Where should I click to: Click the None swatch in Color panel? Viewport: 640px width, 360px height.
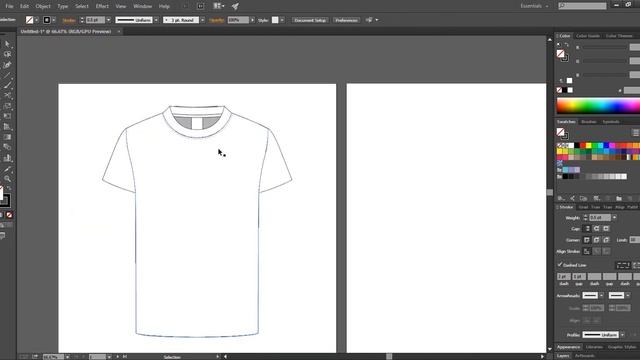pyautogui.click(x=559, y=90)
